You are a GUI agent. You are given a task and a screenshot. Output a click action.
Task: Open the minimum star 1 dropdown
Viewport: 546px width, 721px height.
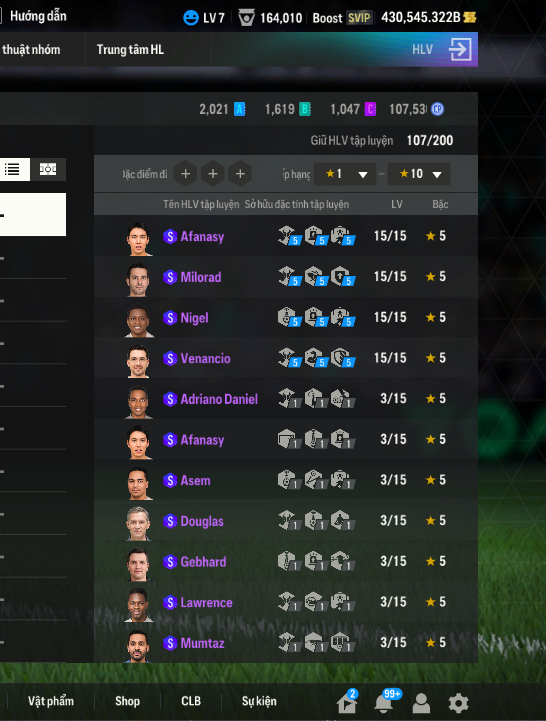[x=345, y=174]
